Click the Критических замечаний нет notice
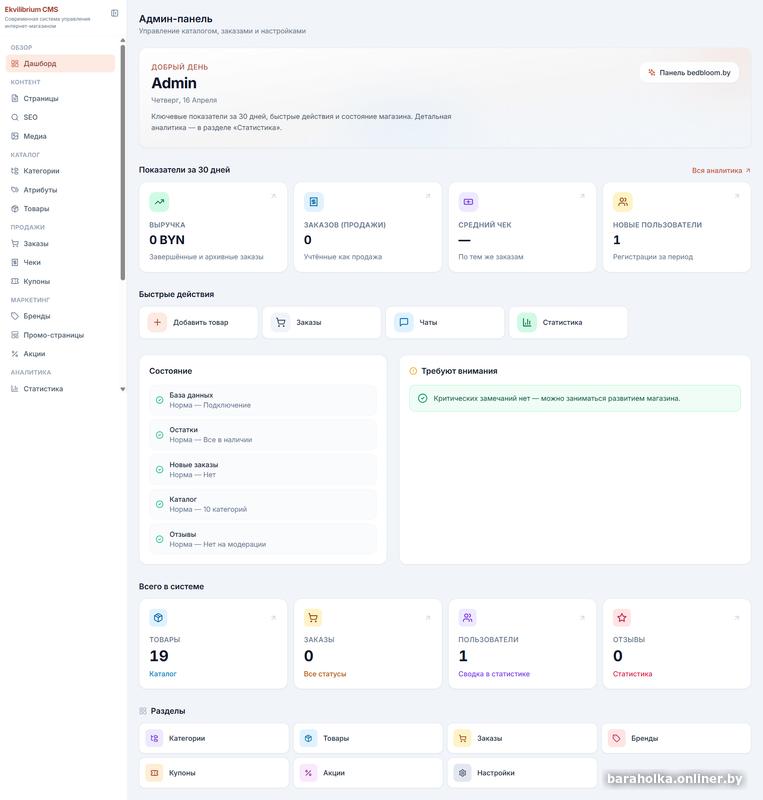 click(x=575, y=398)
